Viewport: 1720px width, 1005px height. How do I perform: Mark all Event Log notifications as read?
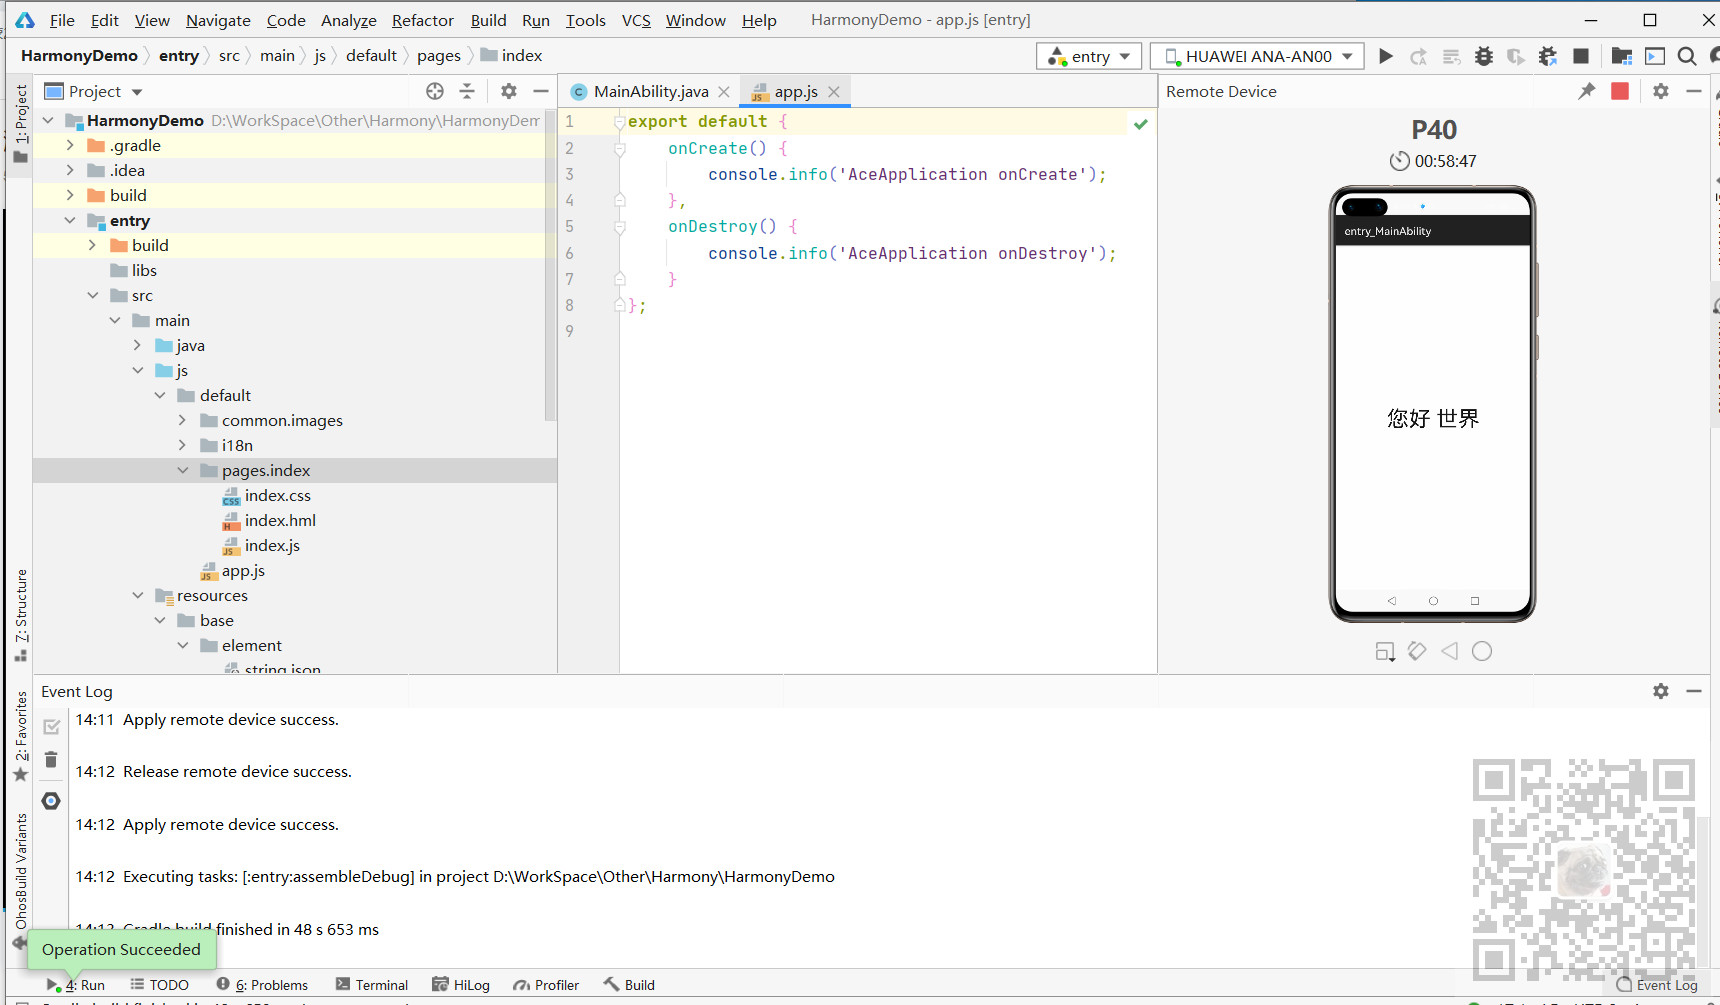[x=52, y=727]
